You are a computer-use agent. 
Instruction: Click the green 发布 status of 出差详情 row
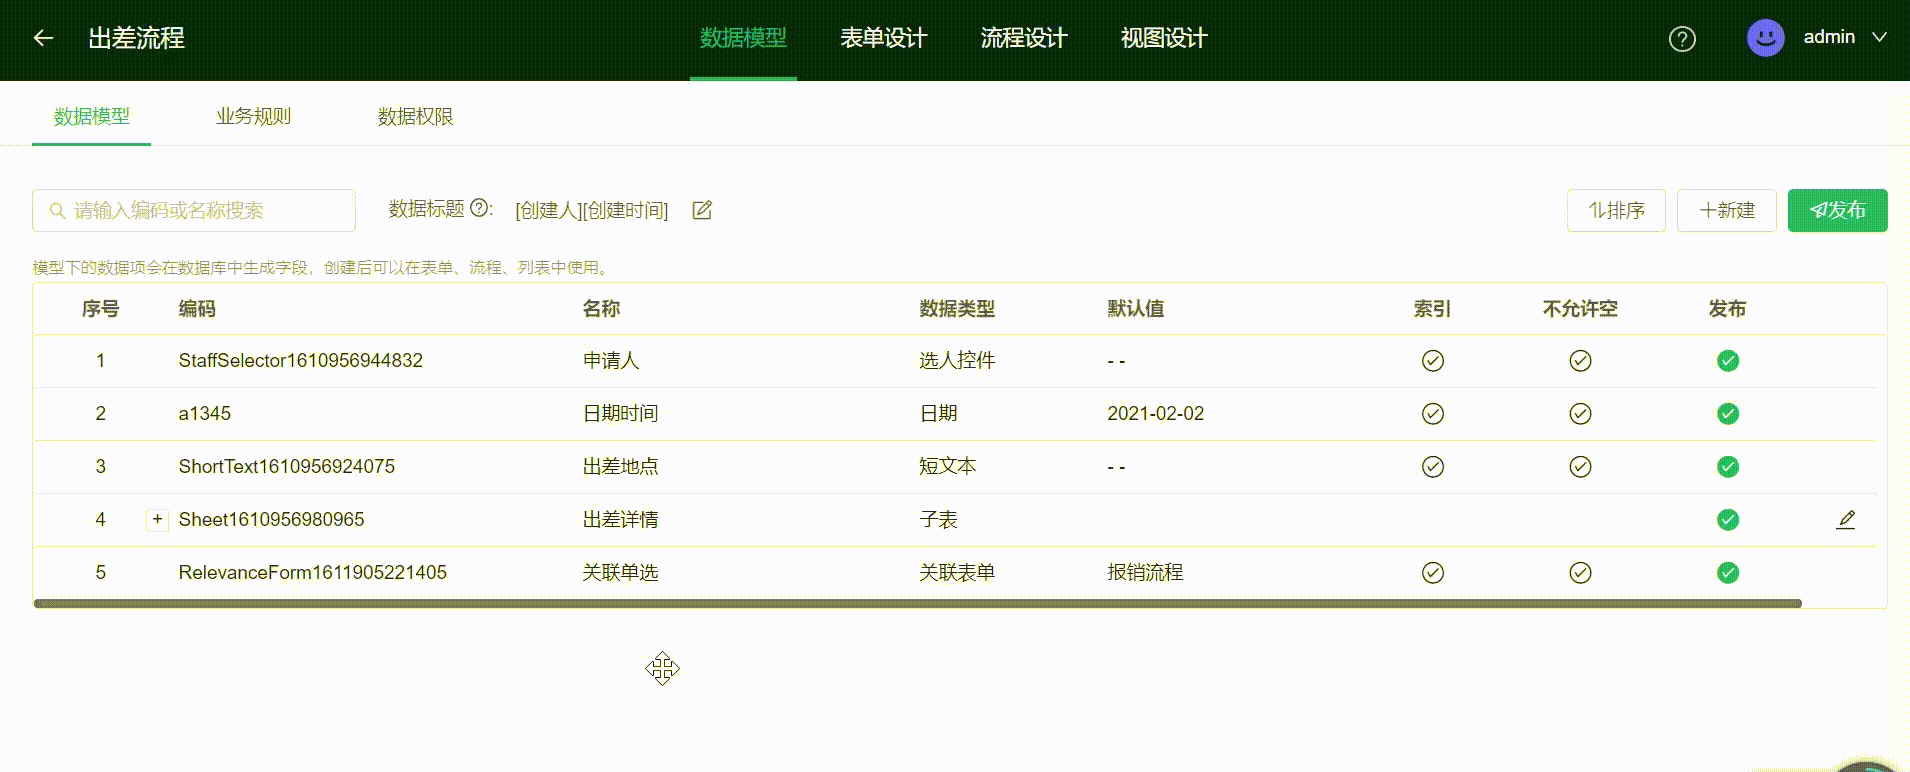pos(1728,520)
